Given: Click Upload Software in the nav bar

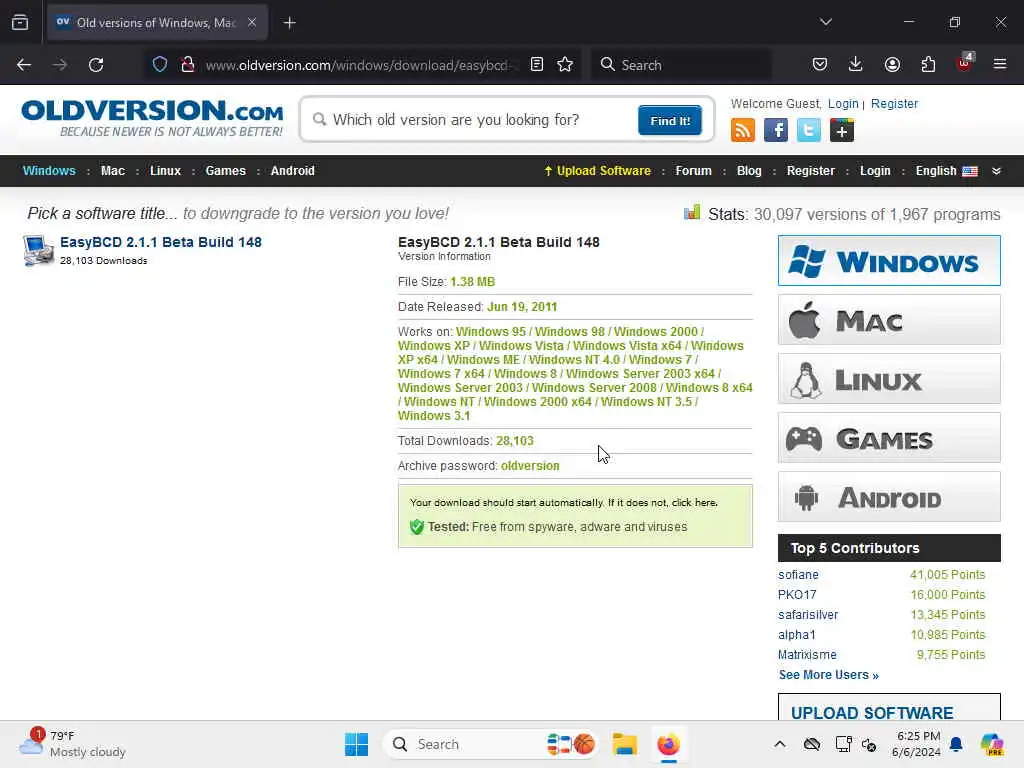Looking at the screenshot, I should (598, 170).
